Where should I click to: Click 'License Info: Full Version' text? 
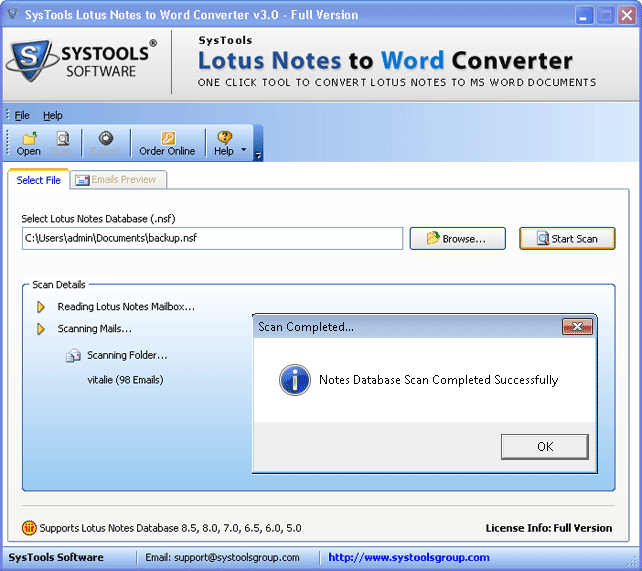point(549,528)
